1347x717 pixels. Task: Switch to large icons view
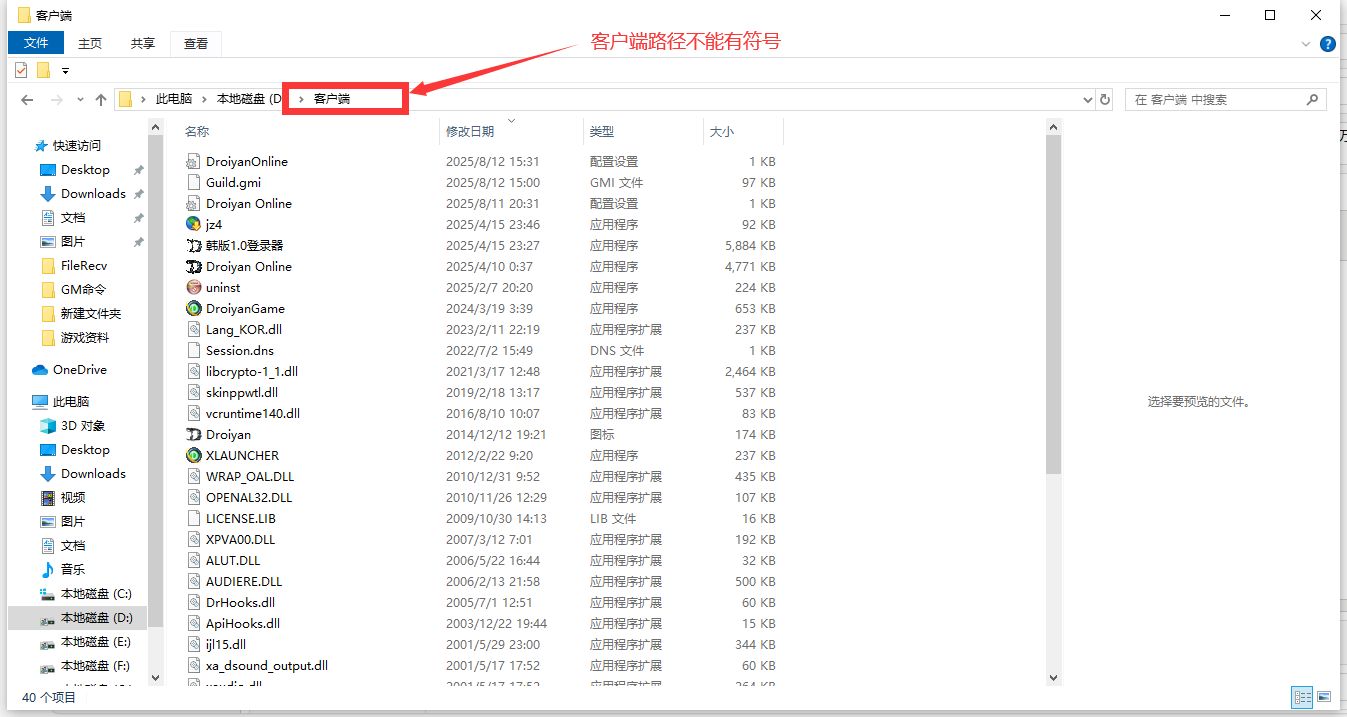tap(1324, 696)
